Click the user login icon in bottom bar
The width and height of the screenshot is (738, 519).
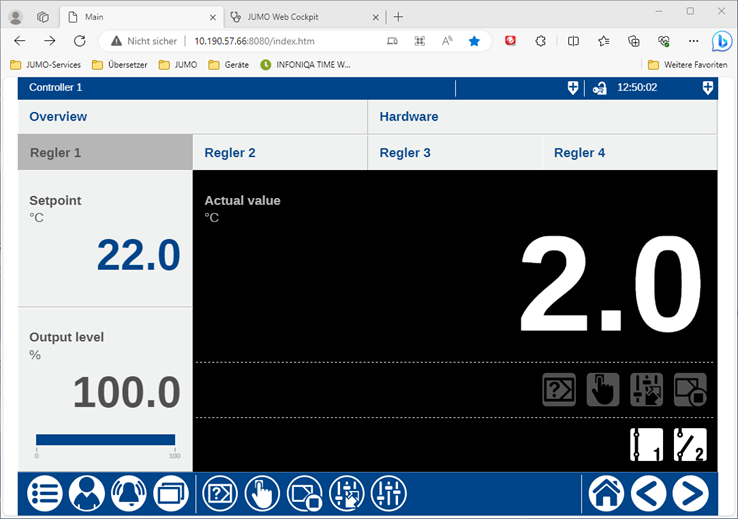coord(87,494)
